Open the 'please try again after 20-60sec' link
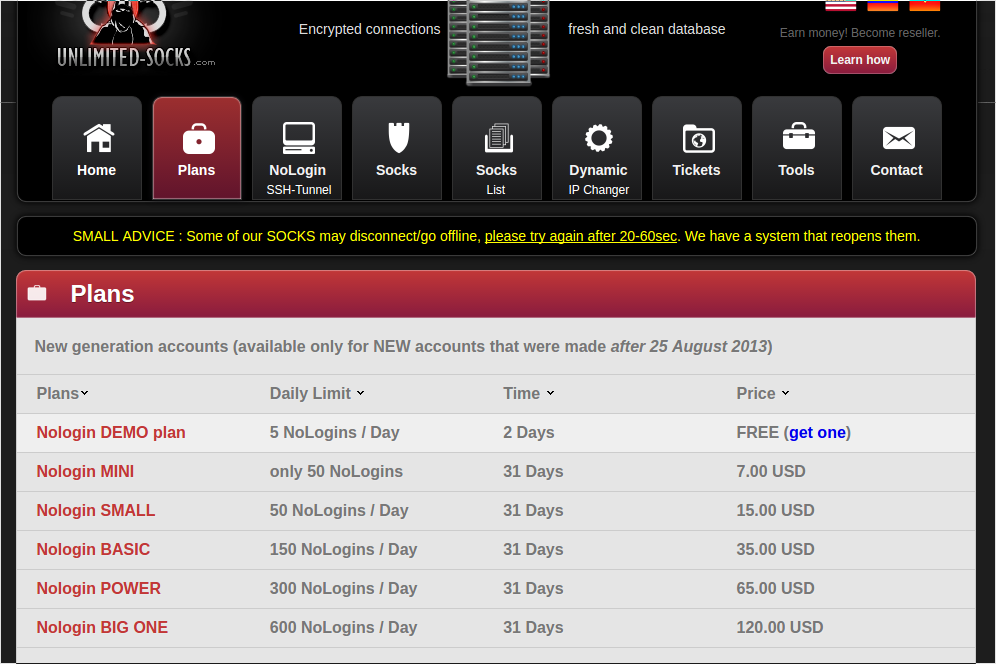996x664 pixels. click(581, 236)
